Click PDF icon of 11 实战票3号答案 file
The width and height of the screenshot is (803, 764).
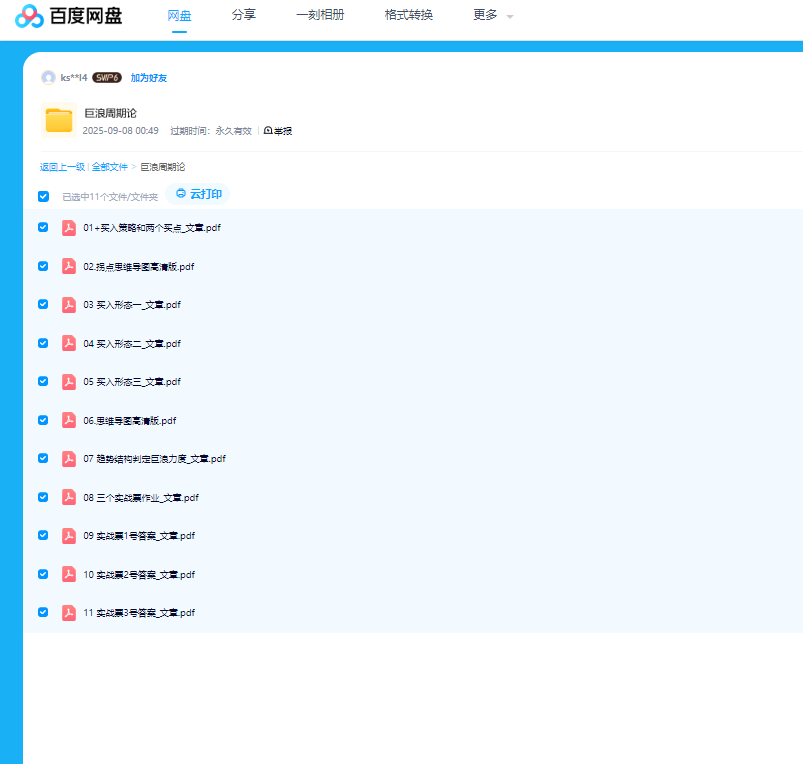[69, 612]
